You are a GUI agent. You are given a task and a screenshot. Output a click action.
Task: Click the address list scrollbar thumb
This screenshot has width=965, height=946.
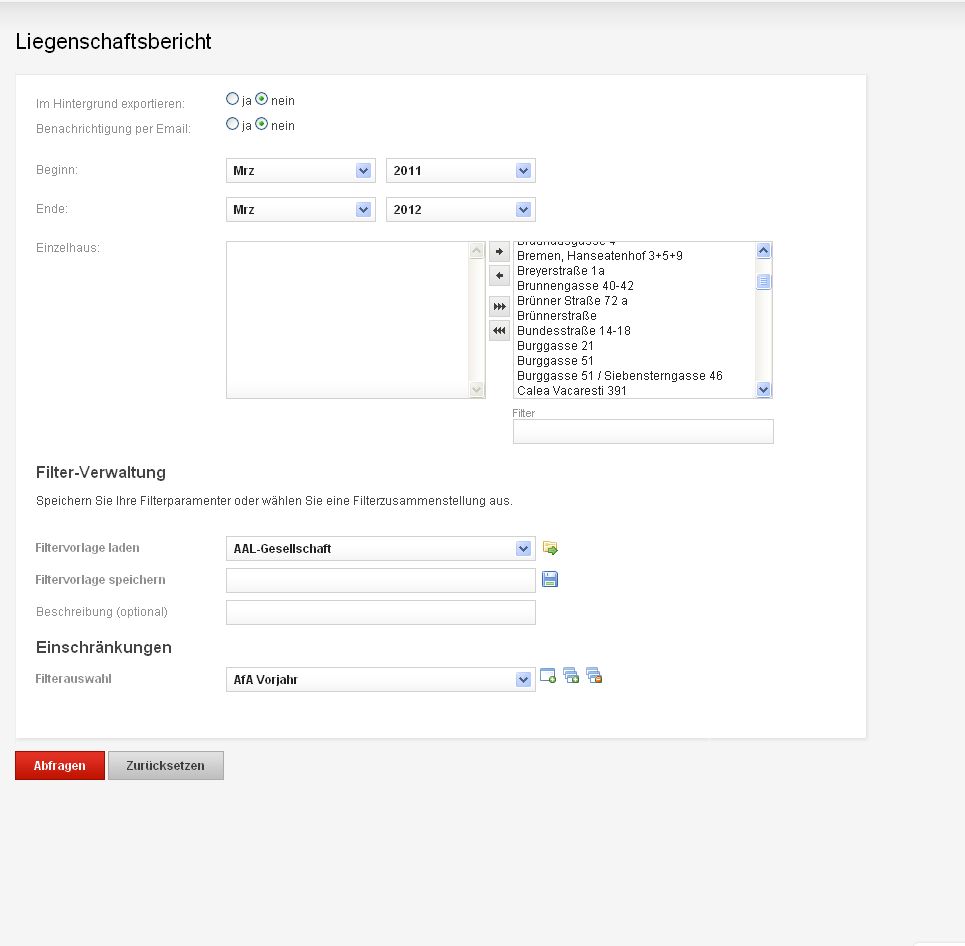pos(764,281)
